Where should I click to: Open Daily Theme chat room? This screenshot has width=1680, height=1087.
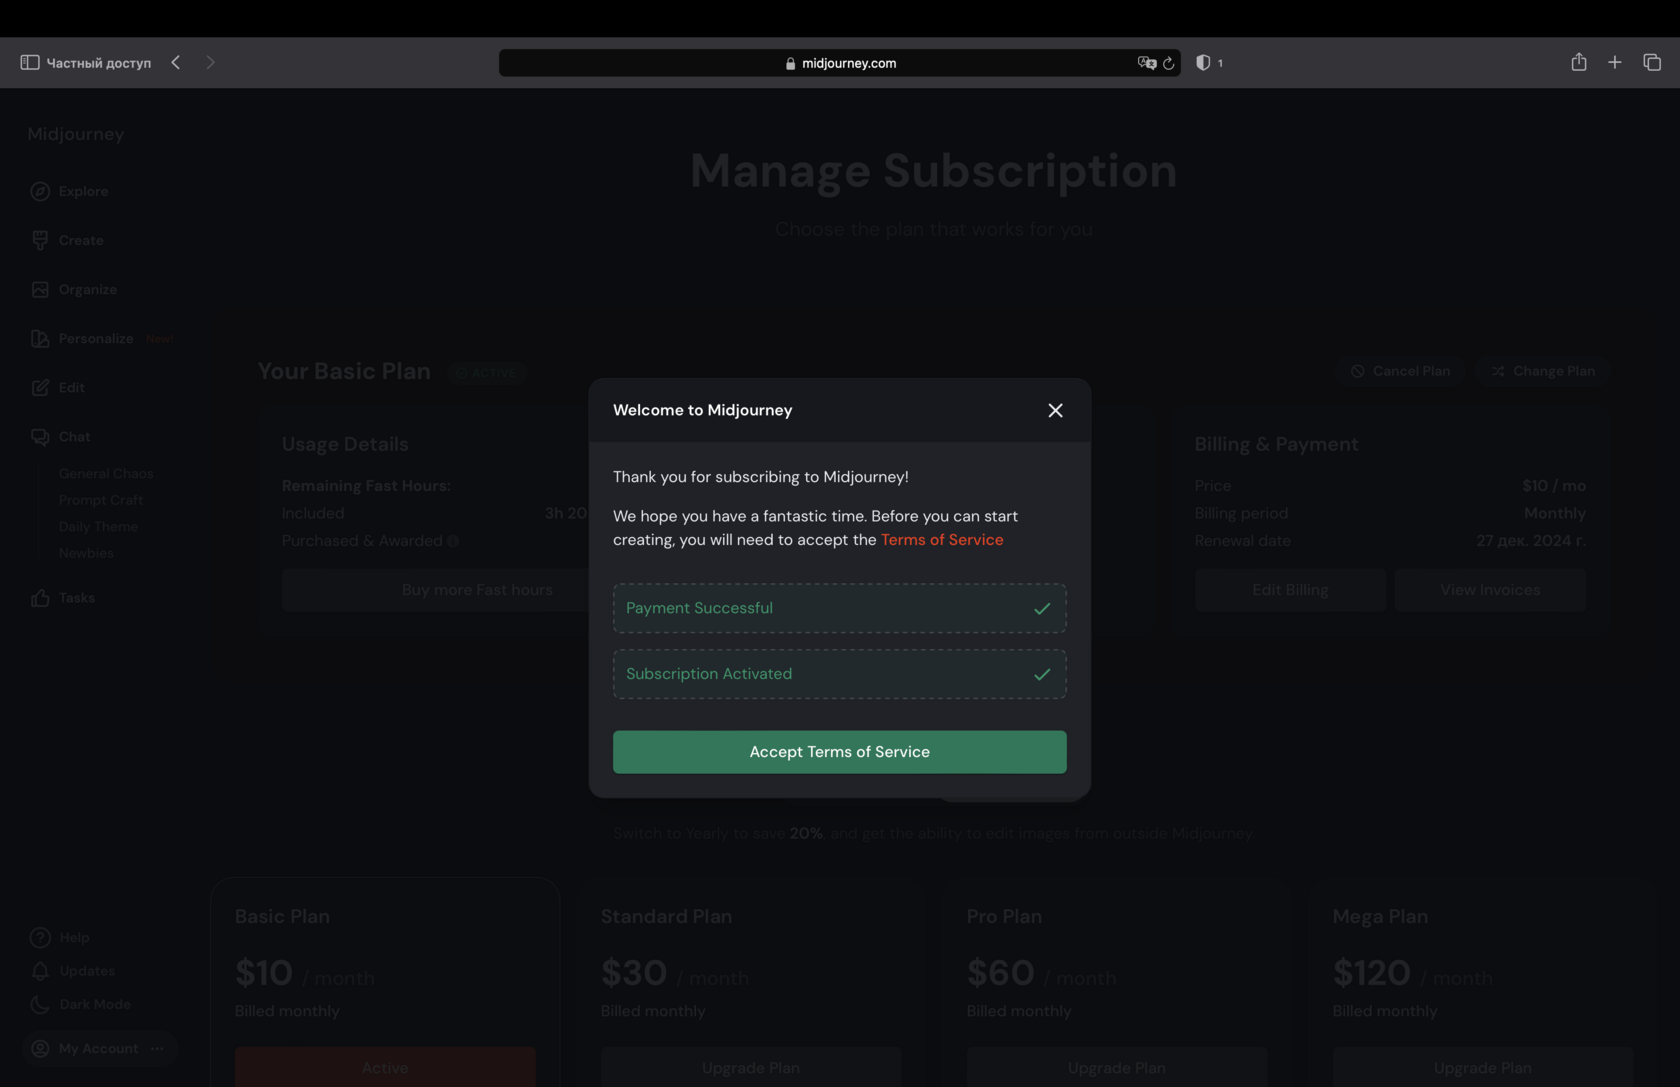98,526
